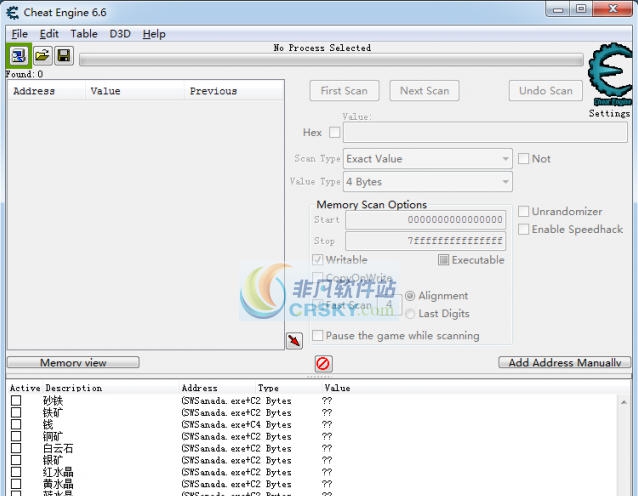Activate the 砂铁 cheat entry checkbox
Viewport: 638px width, 496px height.
tap(16, 401)
